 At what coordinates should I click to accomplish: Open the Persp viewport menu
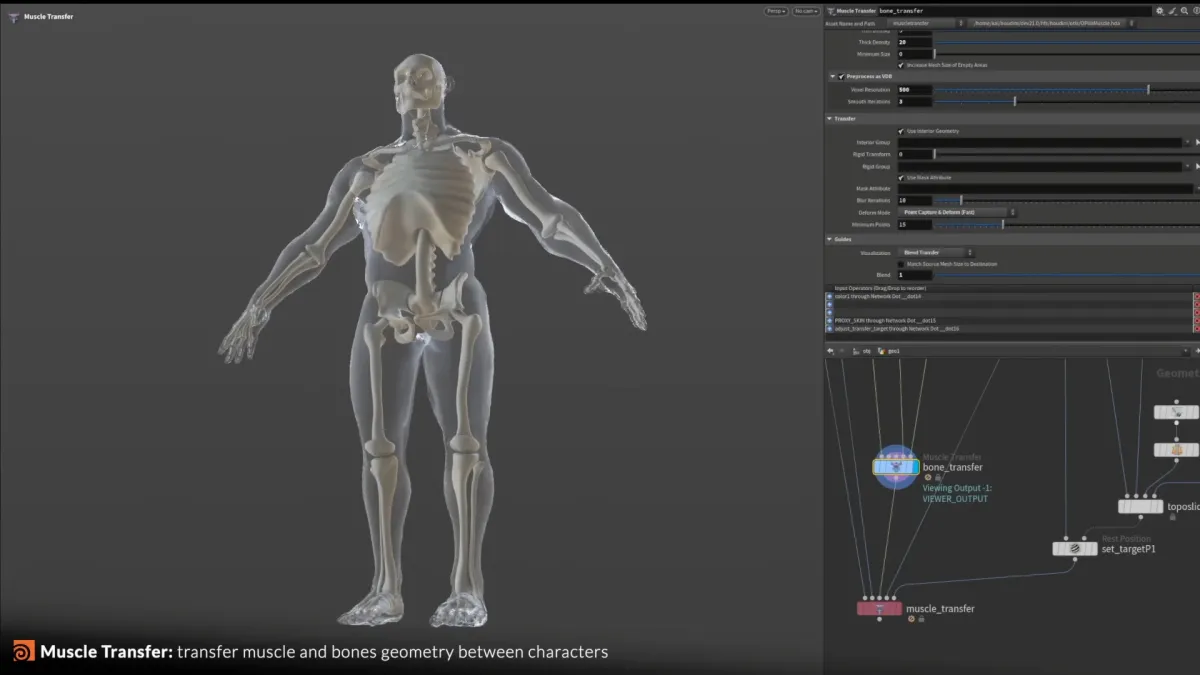click(x=774, y=10)
